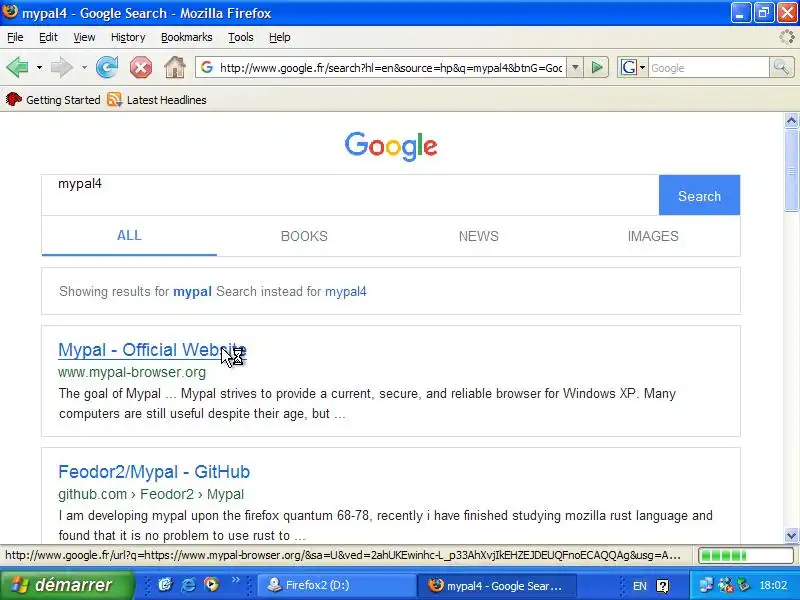Screen dimensions: 800x600
Task: Open the network computers tray icon
Action: pyautogui.click(x=706, y=585)
